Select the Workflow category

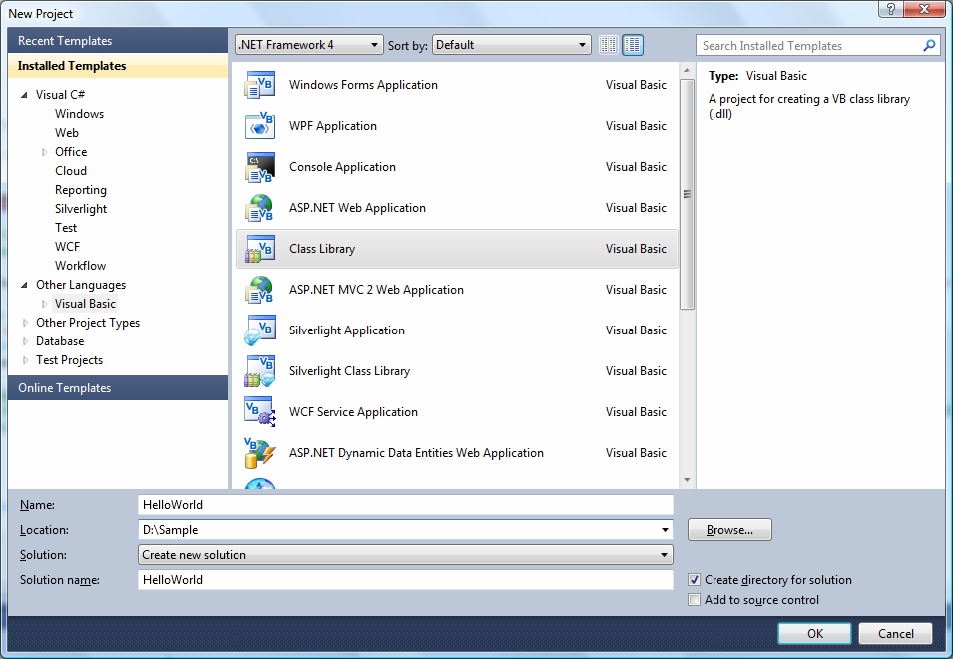[x=80, y=266]
